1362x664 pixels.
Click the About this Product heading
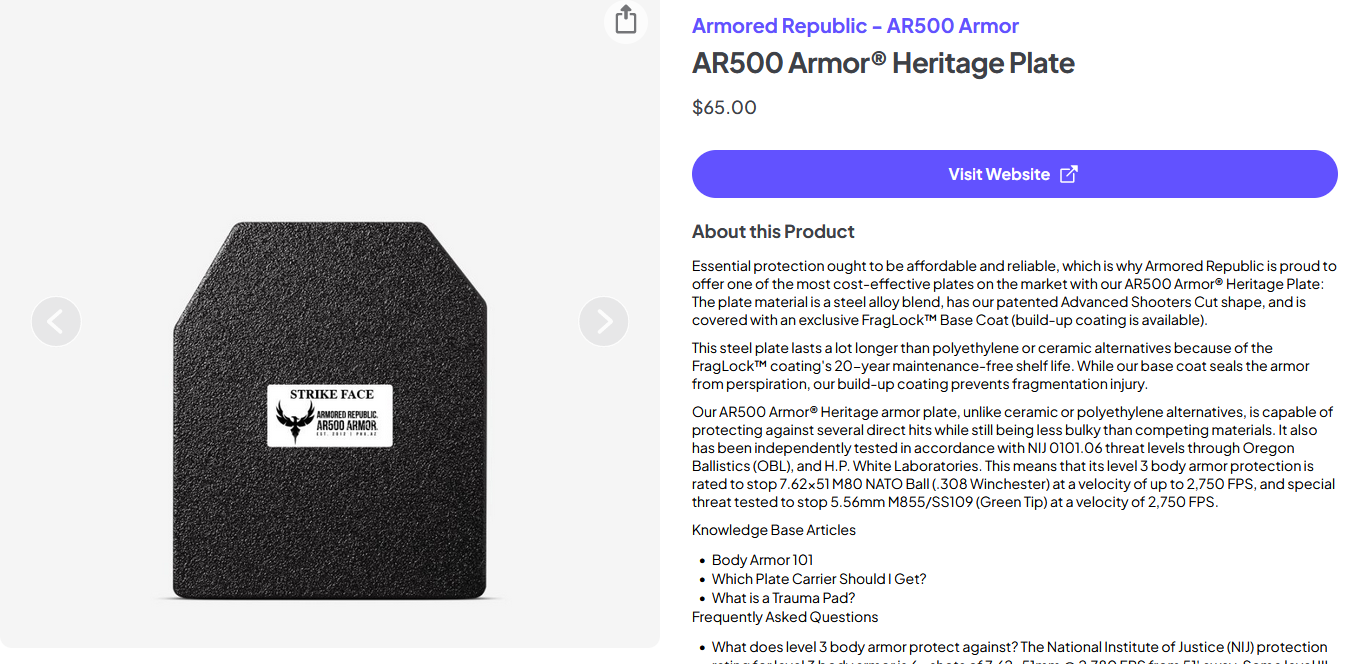[773, 232]
